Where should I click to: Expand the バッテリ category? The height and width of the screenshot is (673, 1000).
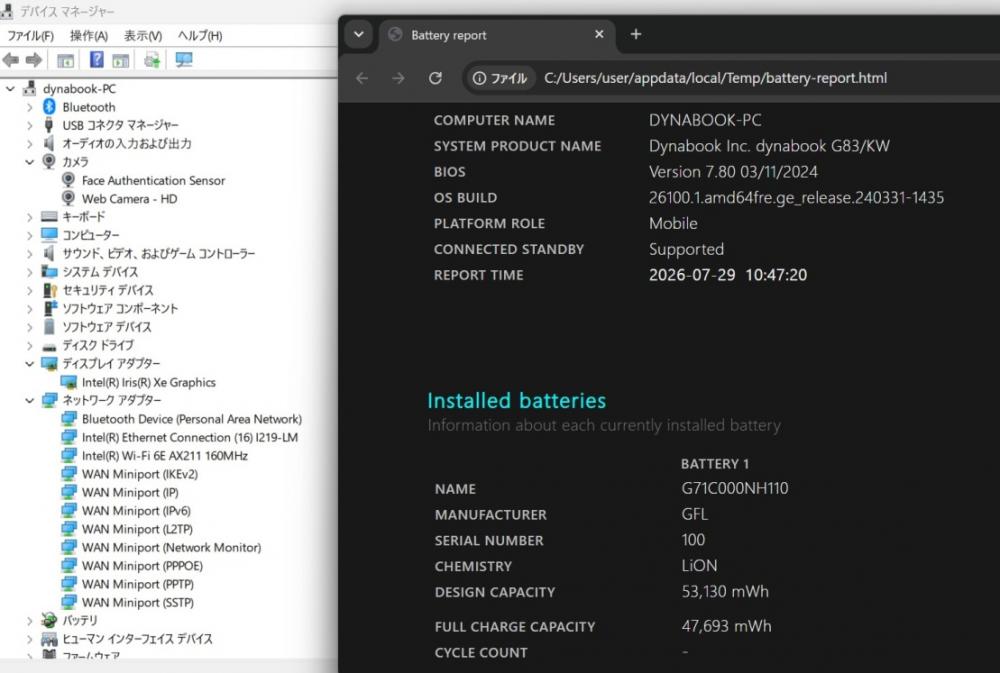click(29, 620)
